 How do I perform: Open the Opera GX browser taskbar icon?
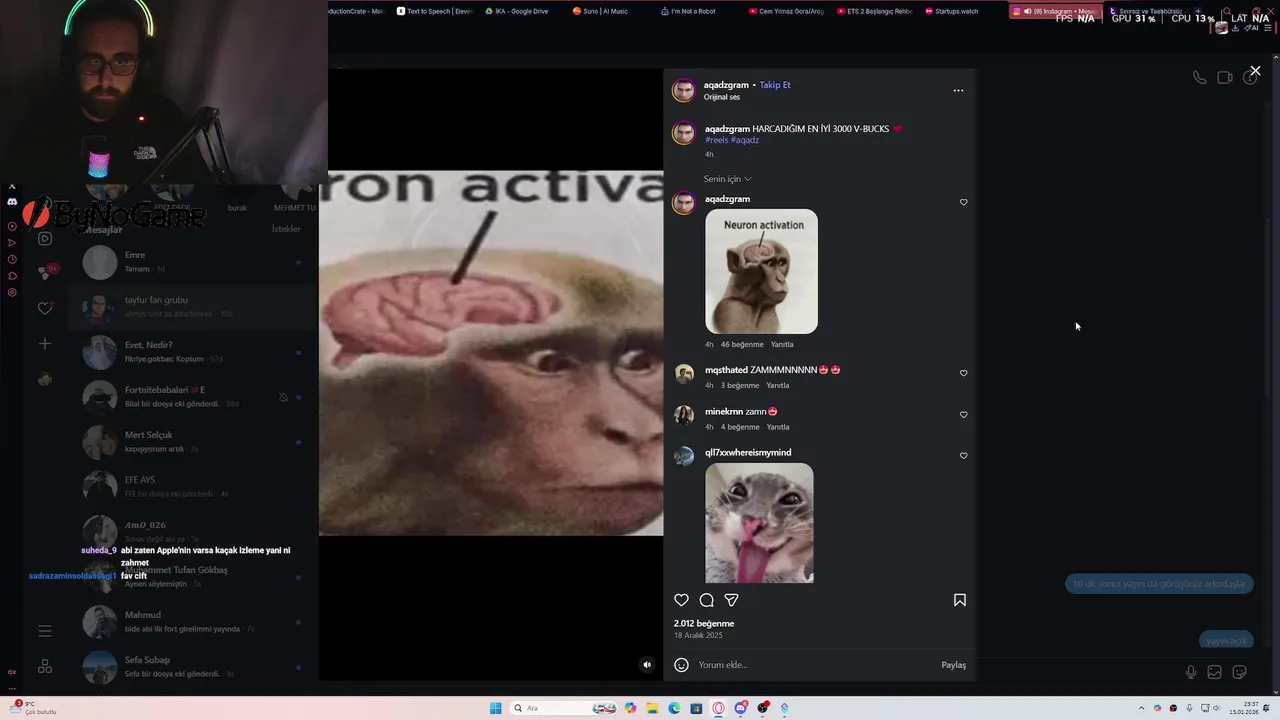pyautogui.click(x=718, y=708)
